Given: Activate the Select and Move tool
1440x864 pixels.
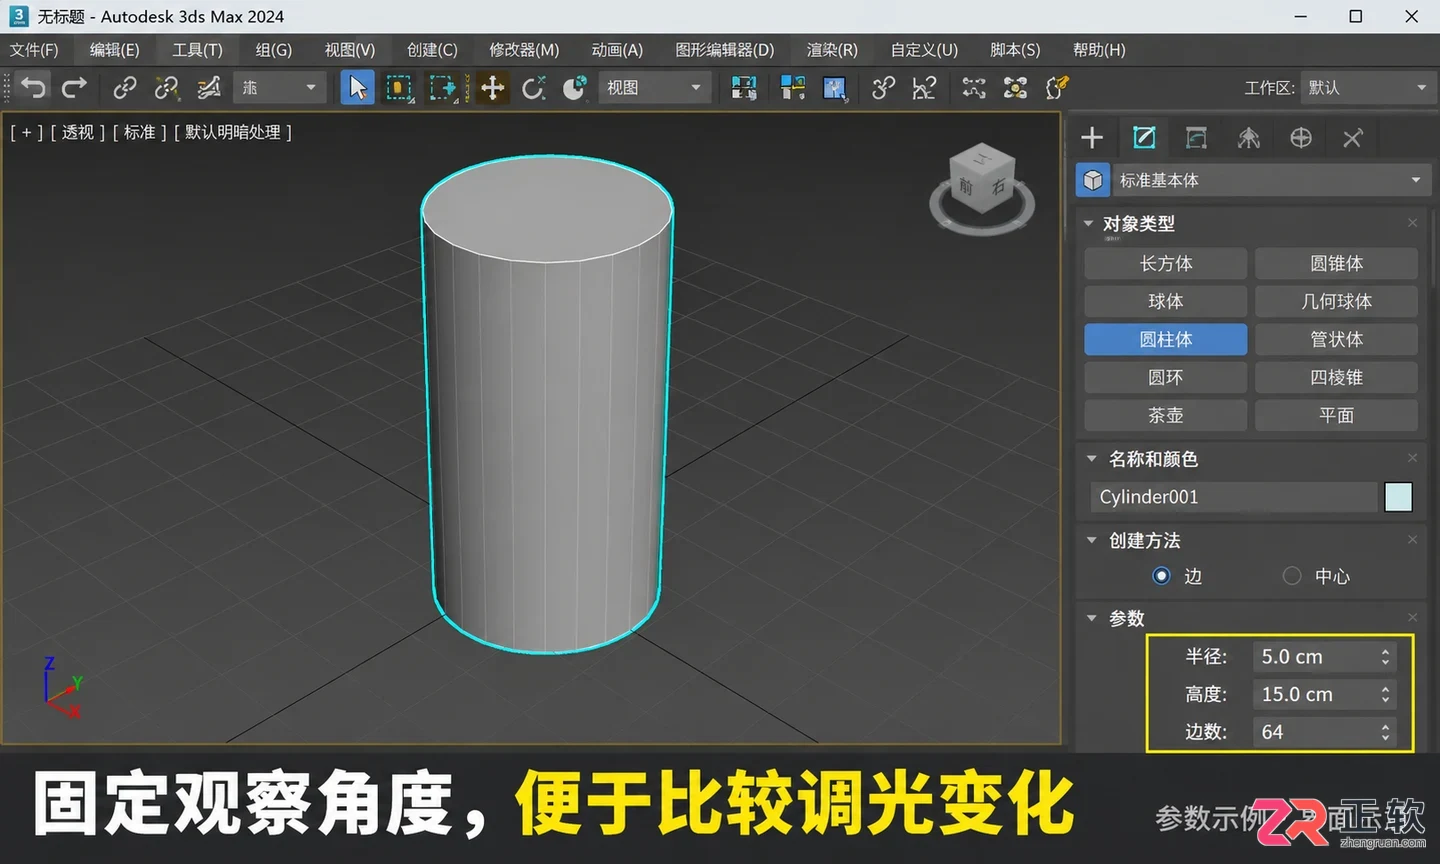Looking at the screenshot, I should pos(492,88).
